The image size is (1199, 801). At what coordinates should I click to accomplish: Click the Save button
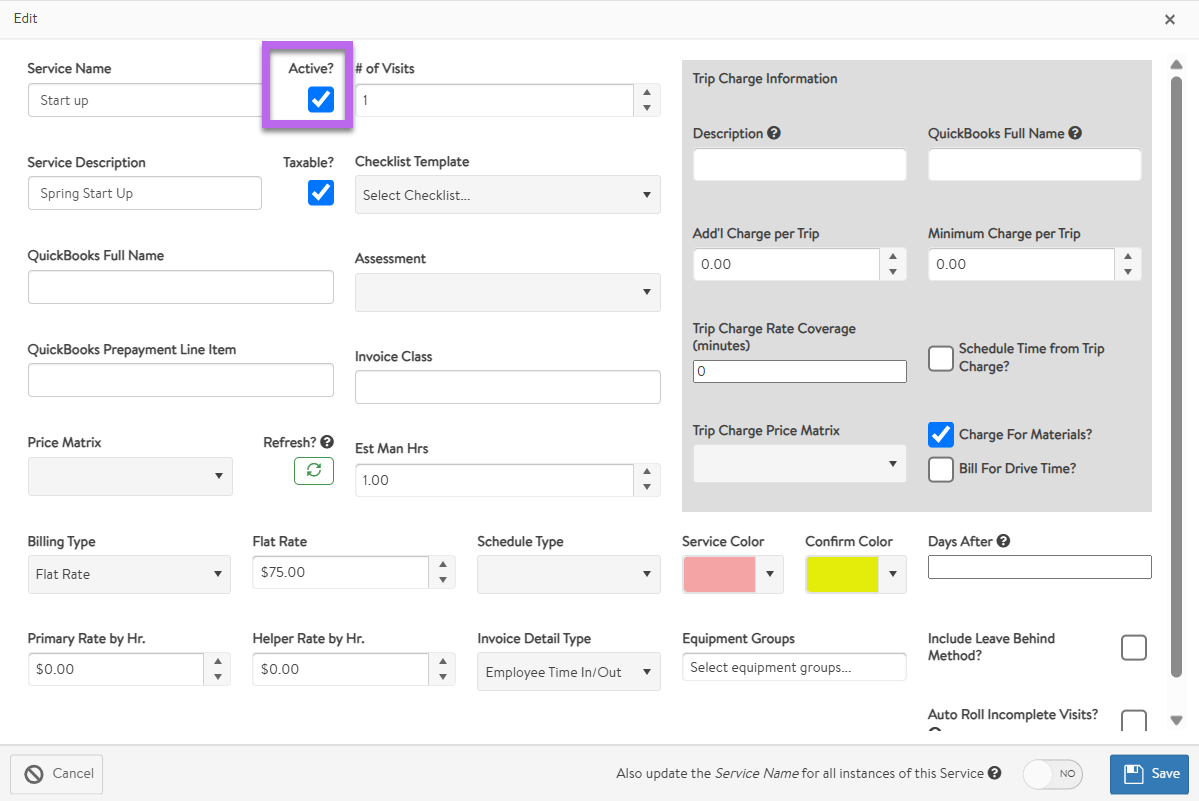pyautogui.click(x=1149, y=773)
